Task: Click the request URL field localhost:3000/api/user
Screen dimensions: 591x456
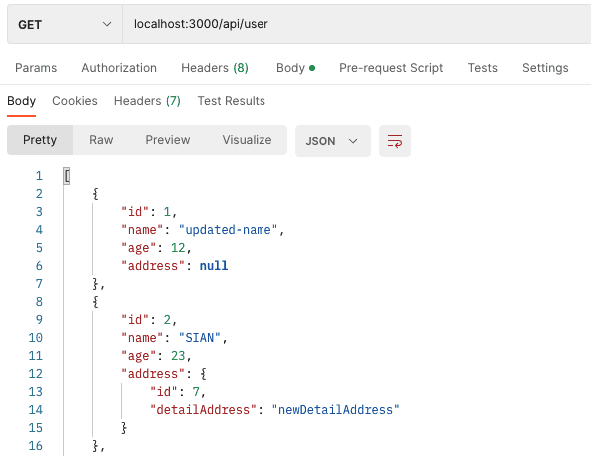Action: point(356,24)
